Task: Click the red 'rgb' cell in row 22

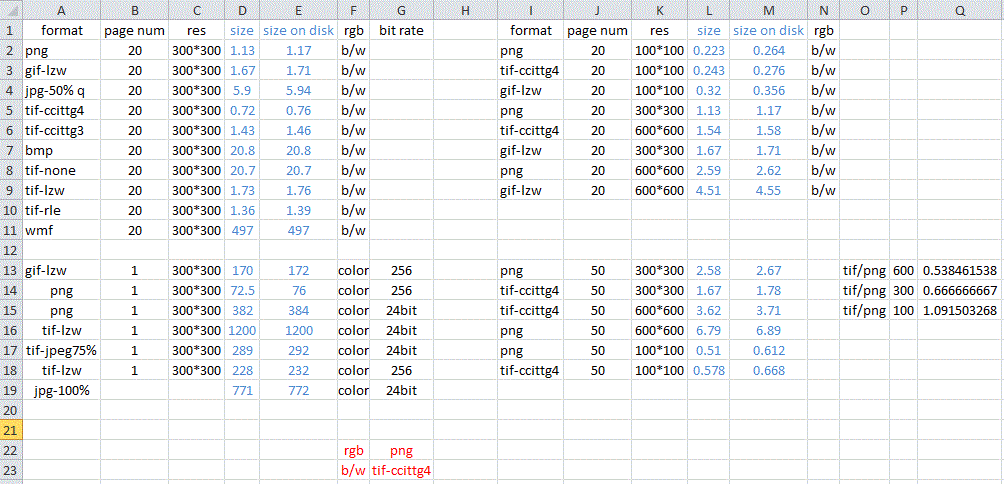Action: click(353, 450)
